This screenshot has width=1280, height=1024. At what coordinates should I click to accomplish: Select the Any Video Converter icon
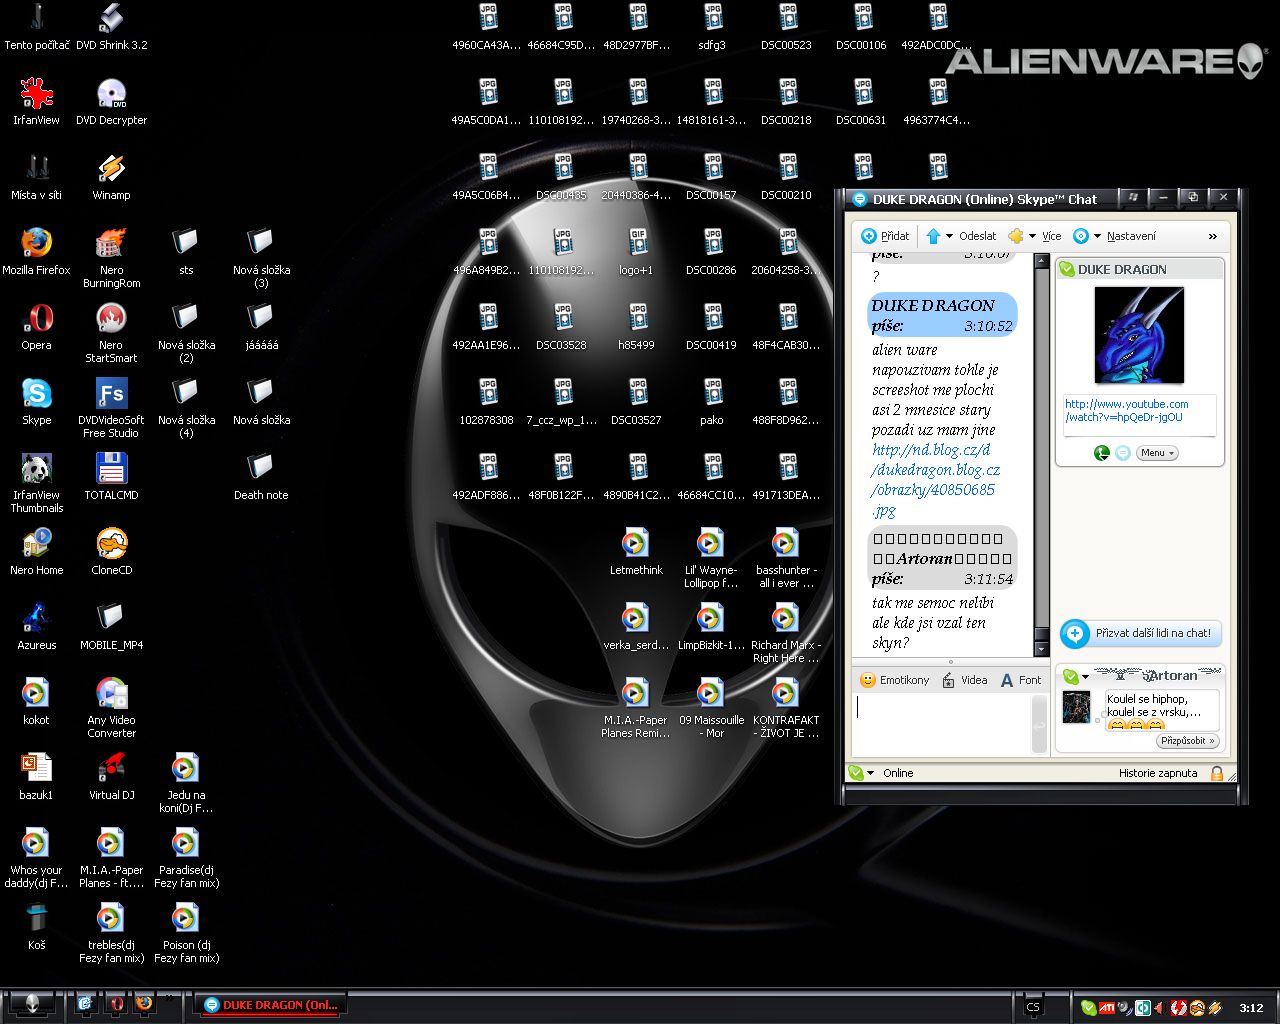pos(111,708)
